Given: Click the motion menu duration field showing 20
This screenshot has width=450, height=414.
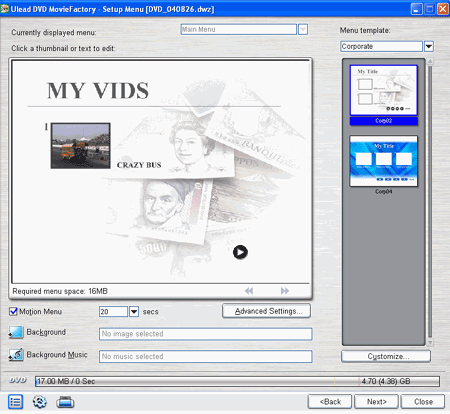Looking at the screenshot, I should click(x=113, y=312).
